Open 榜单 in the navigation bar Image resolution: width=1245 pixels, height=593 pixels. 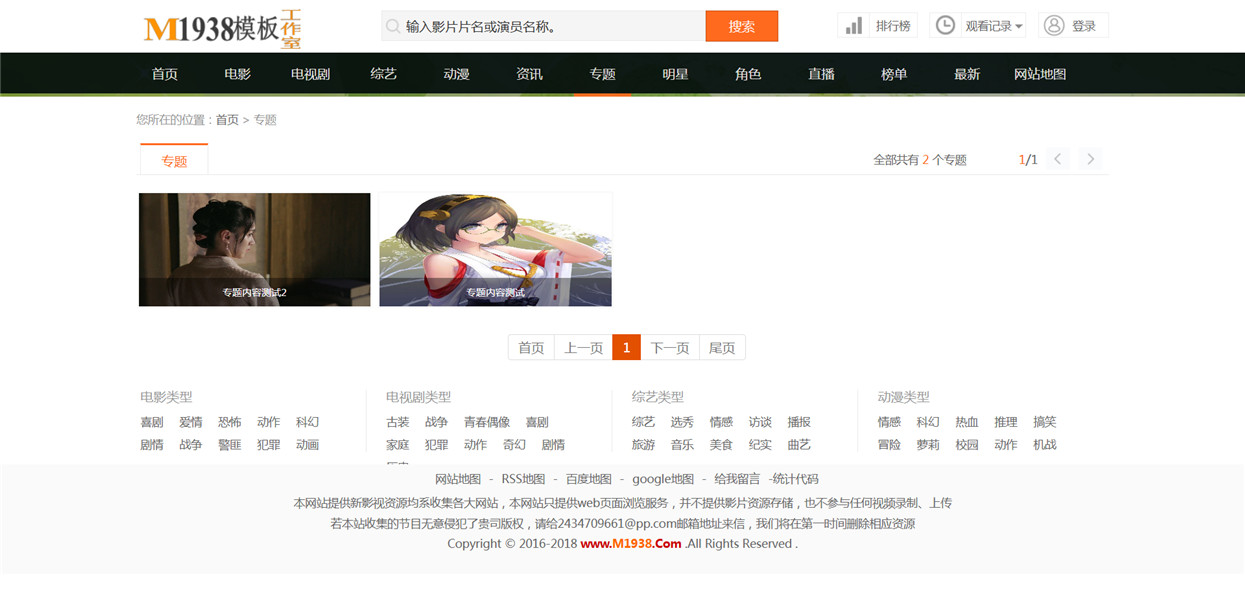pos(895,74)
